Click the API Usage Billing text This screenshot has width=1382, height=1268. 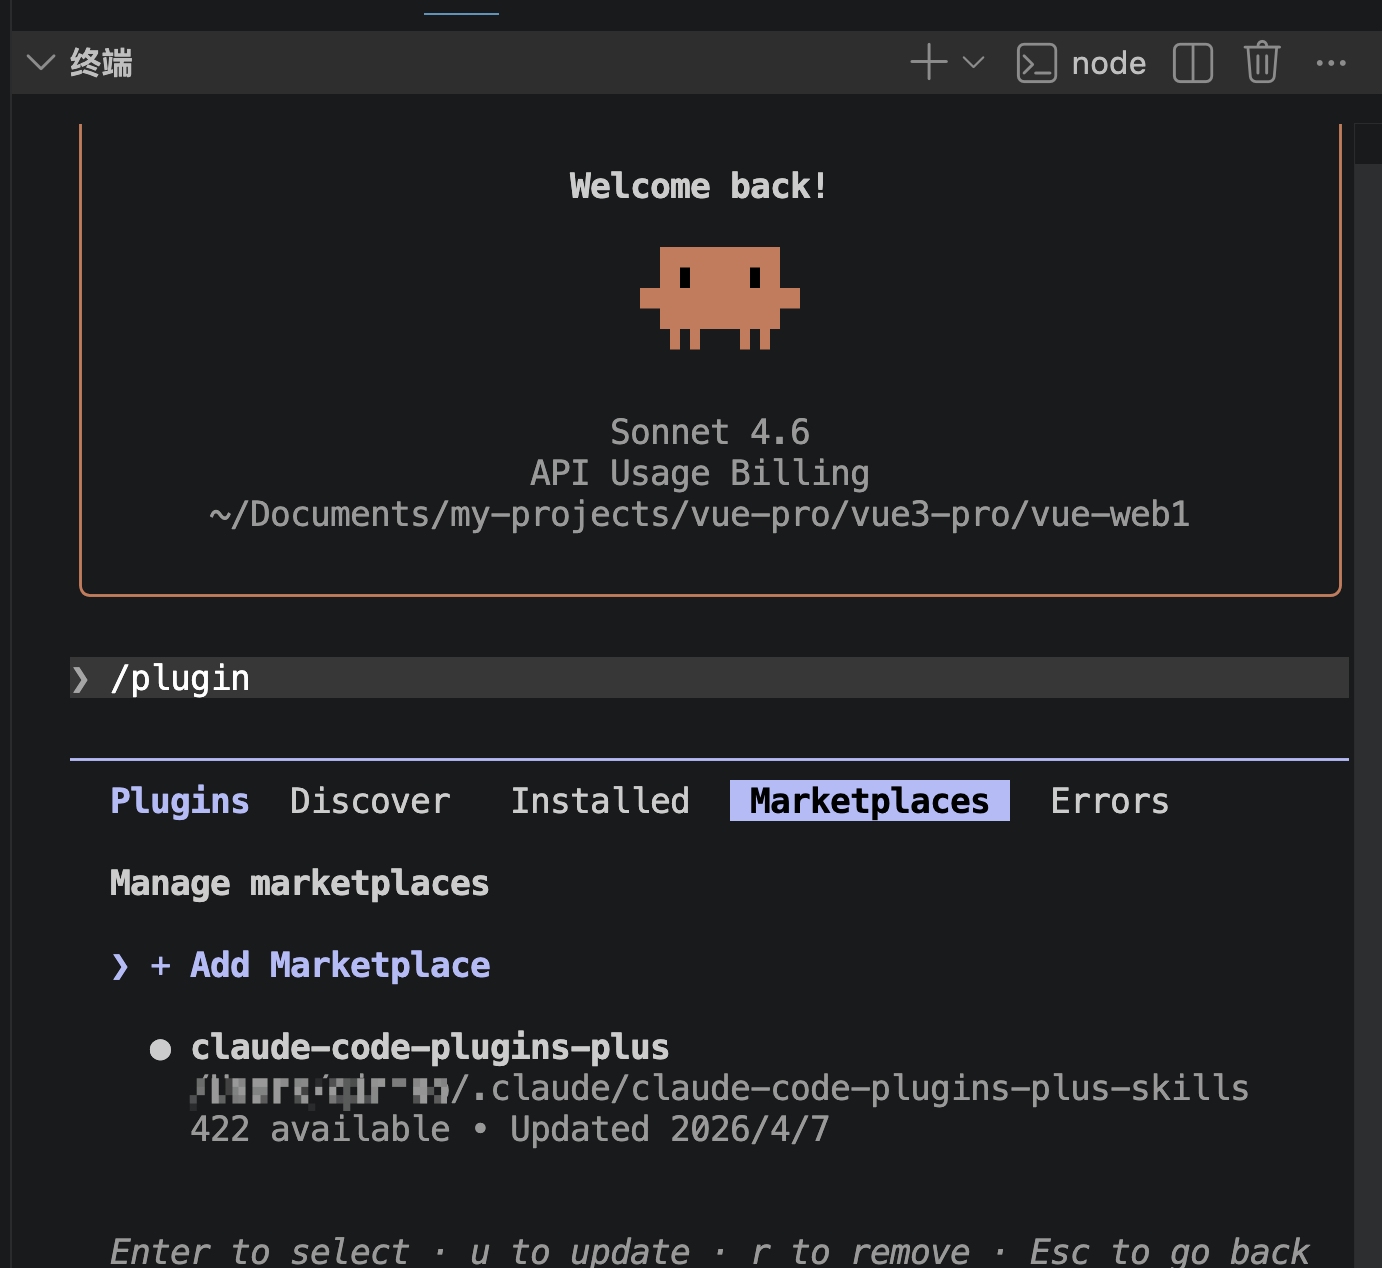click(700, 473)
